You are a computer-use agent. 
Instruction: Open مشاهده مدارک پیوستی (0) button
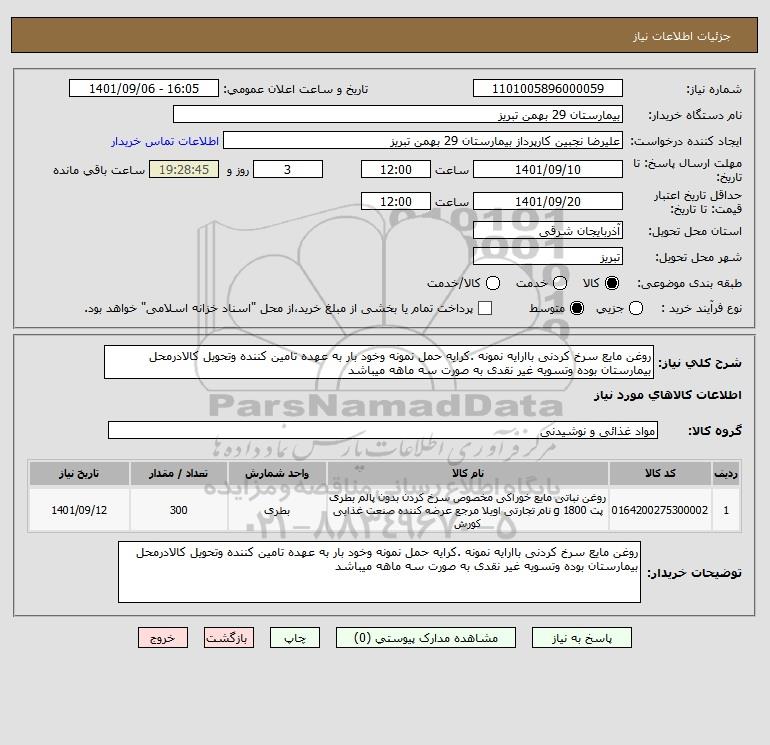pyautogui.click(x=426, y=638)
